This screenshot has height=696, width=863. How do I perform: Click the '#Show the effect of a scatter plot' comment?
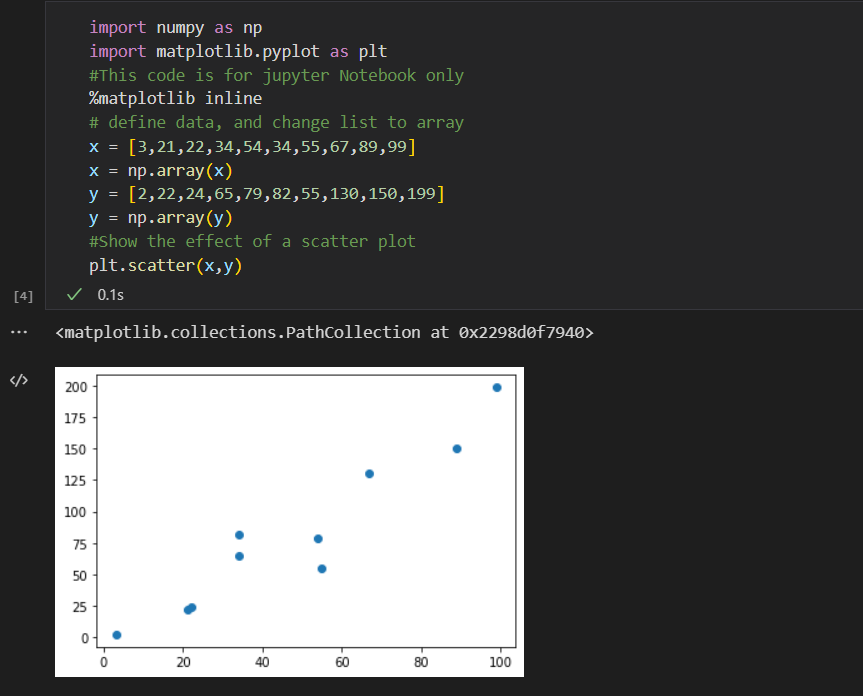pyautogui.click(x=252, y=242)
